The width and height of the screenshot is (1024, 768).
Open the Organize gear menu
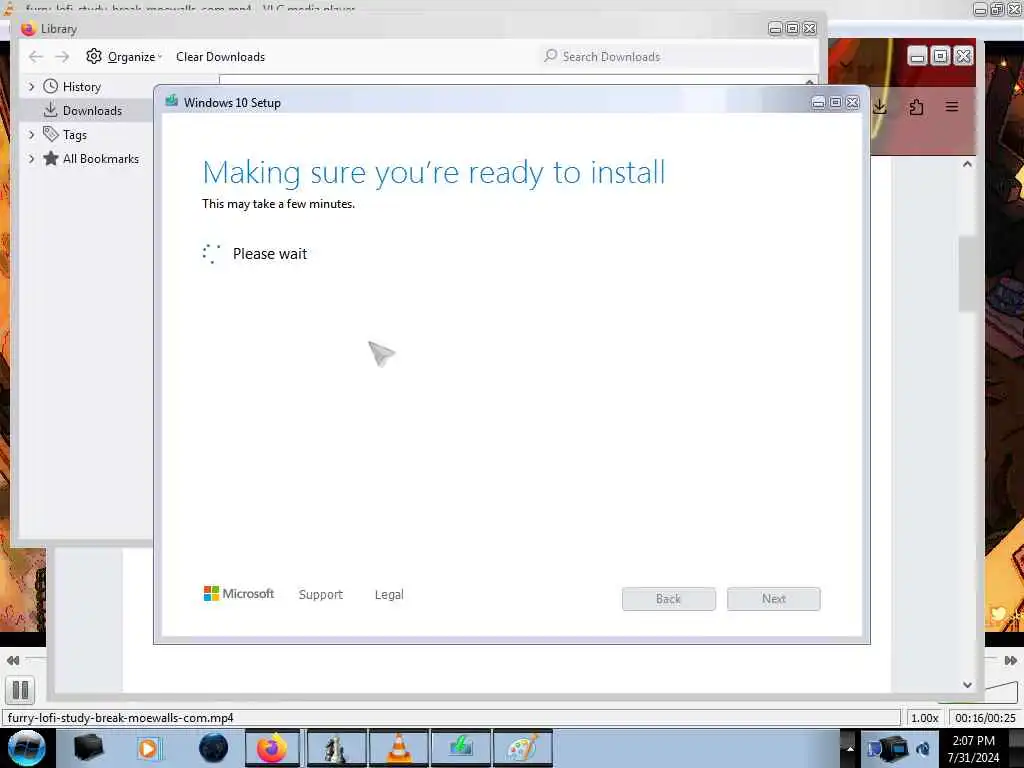(123, 57)
